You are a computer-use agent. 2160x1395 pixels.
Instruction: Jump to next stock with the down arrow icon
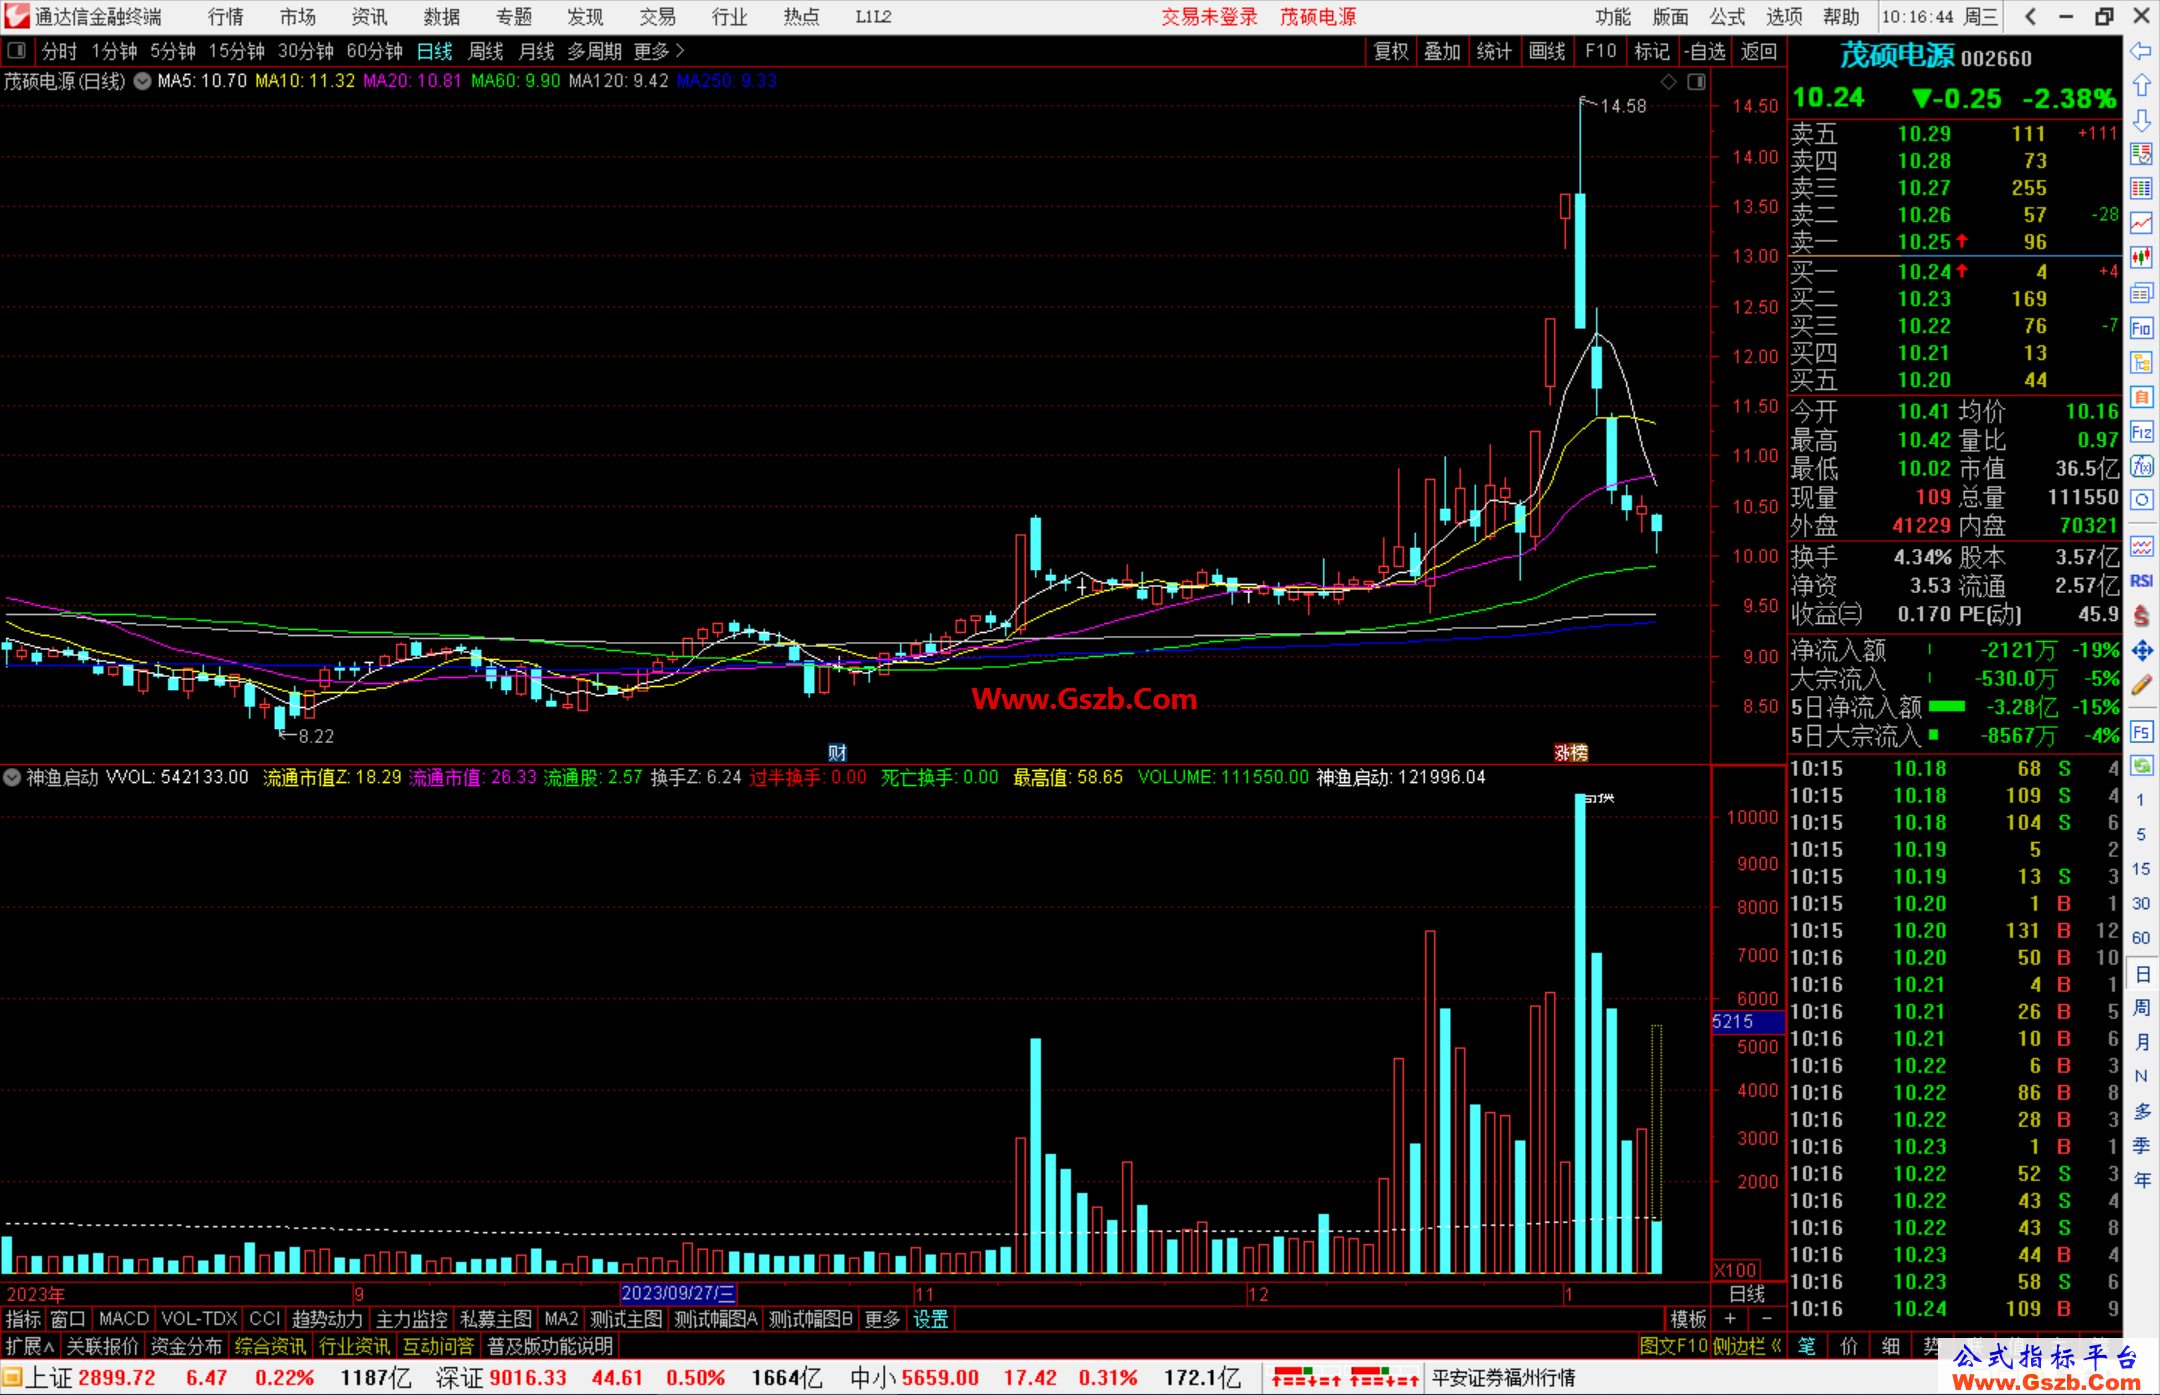pyautogui.click(x=2141, y=120)
